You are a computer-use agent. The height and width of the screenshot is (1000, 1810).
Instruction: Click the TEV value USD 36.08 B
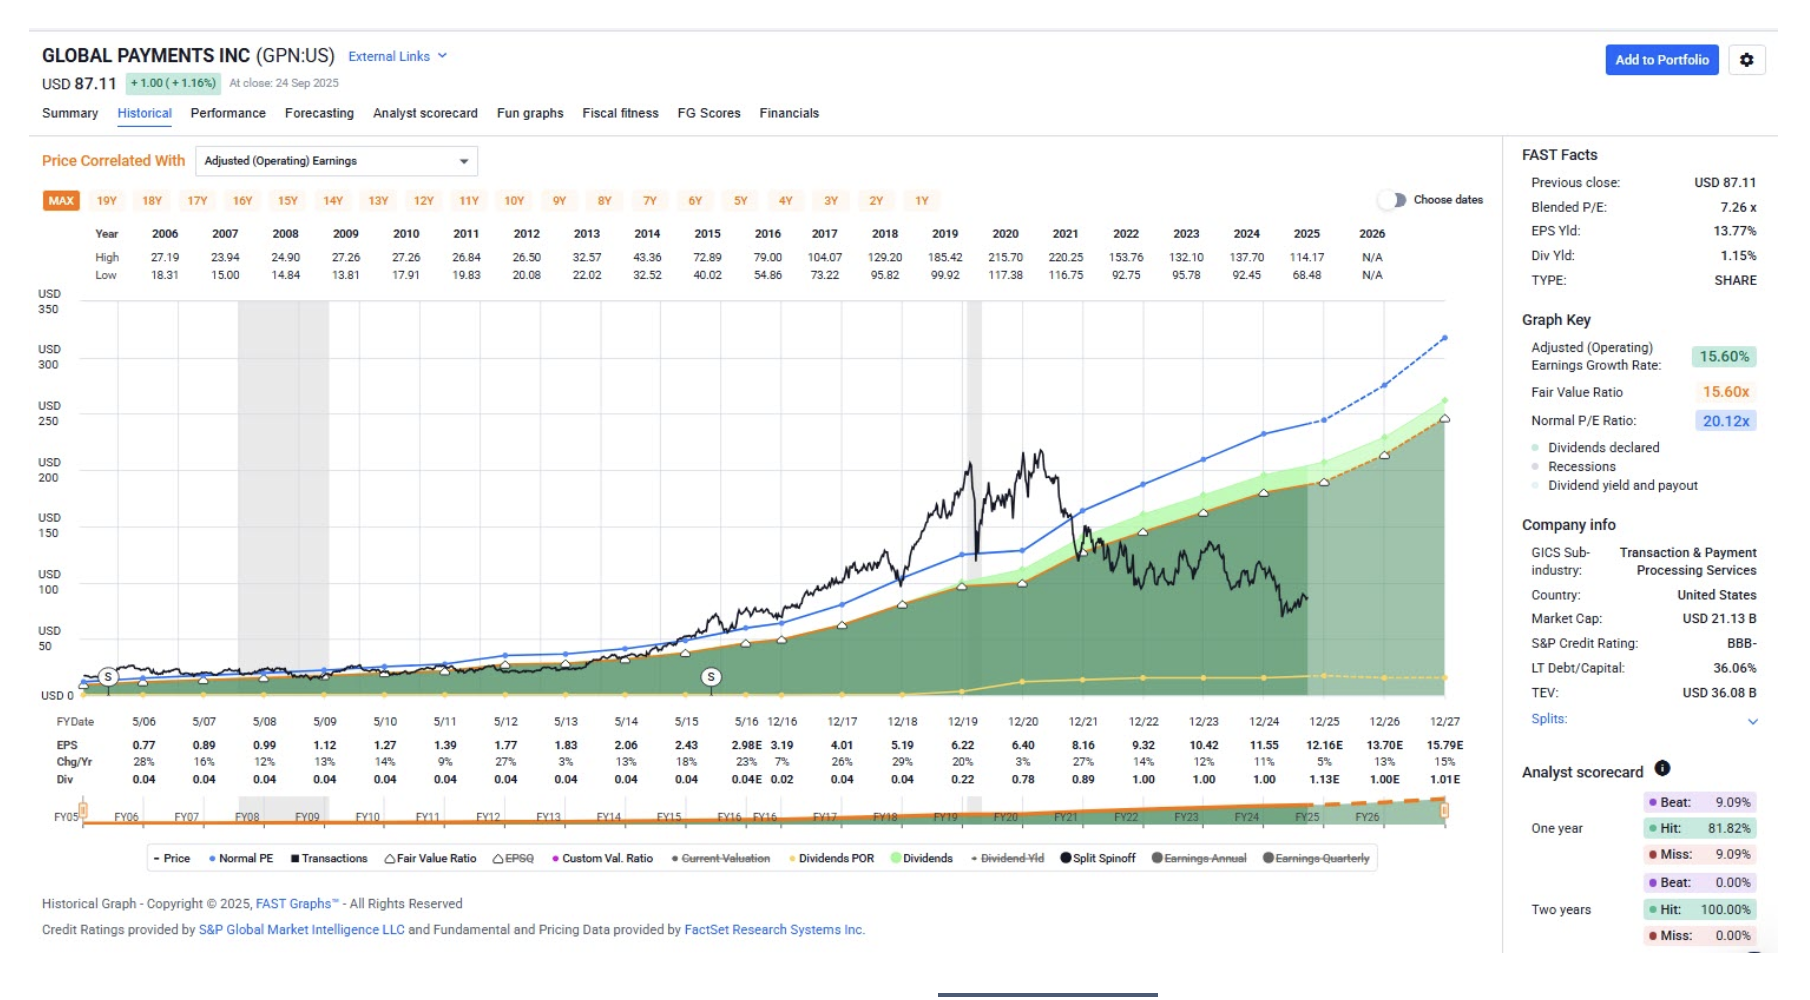point(1719,692)
